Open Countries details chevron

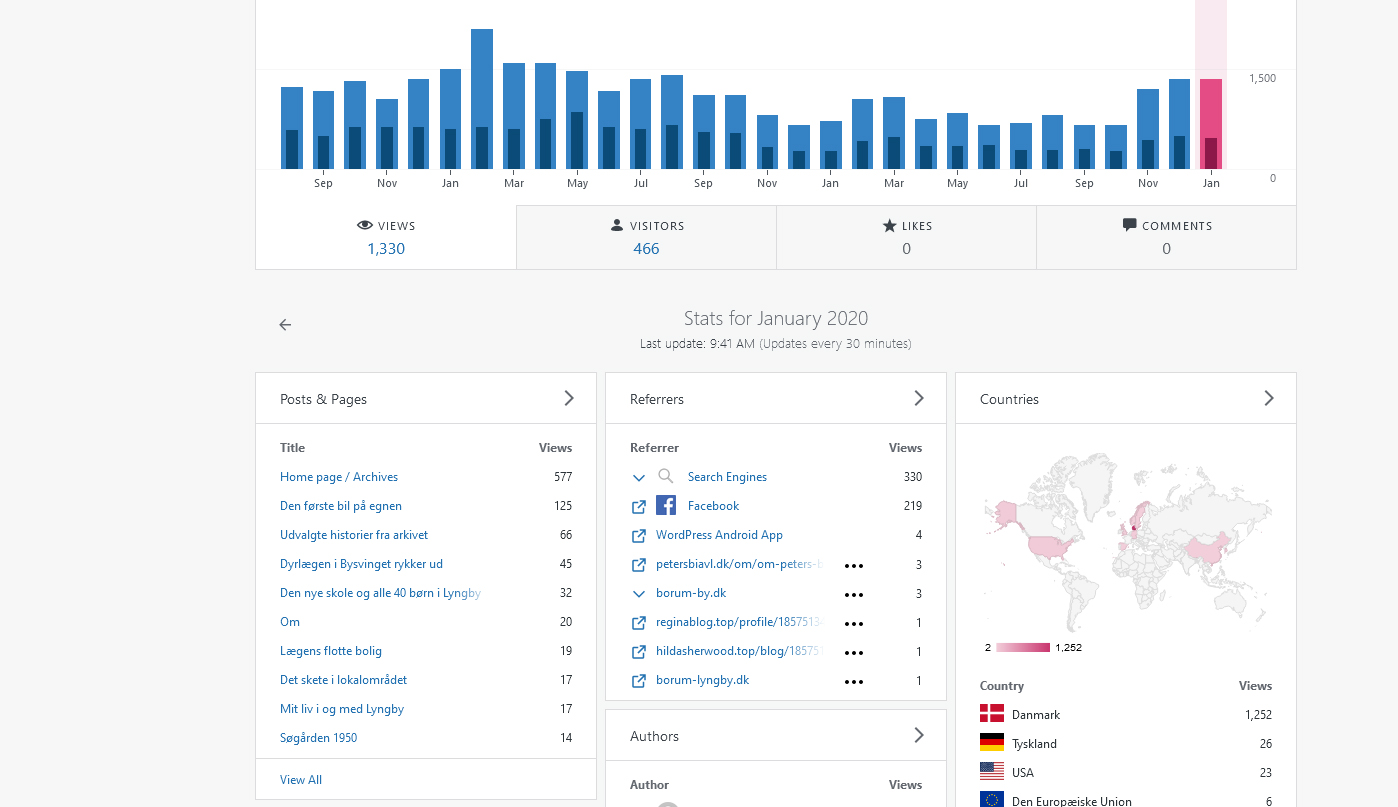click(1269, 398)
